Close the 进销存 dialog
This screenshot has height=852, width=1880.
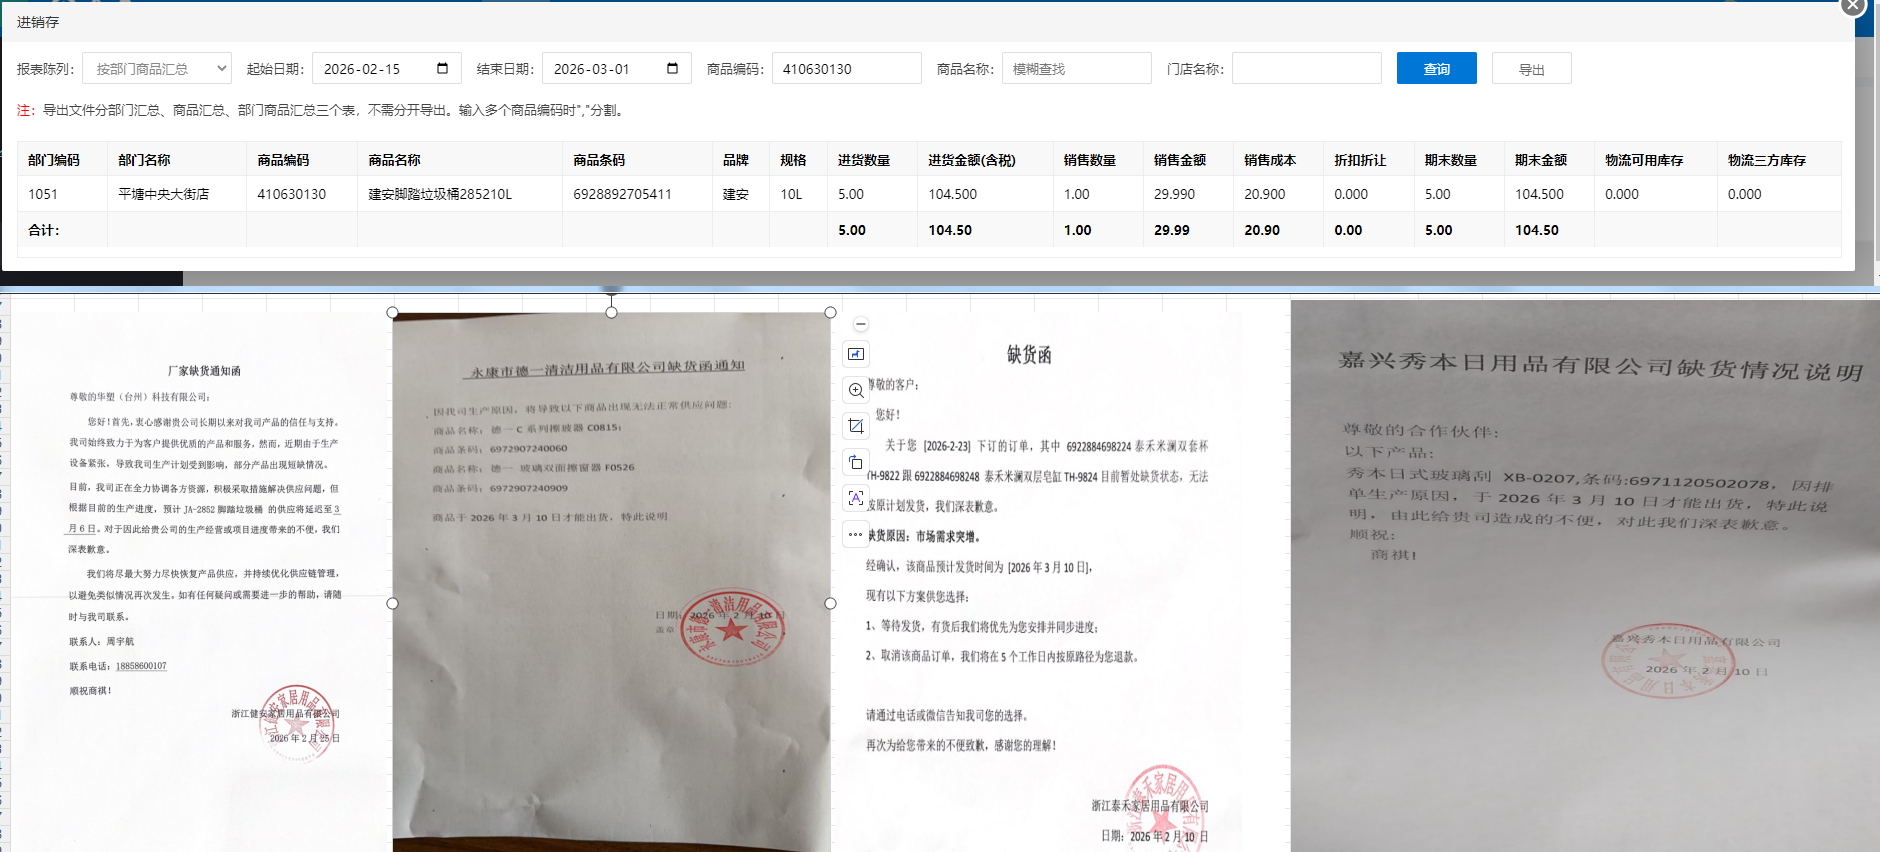[1852, 6]
